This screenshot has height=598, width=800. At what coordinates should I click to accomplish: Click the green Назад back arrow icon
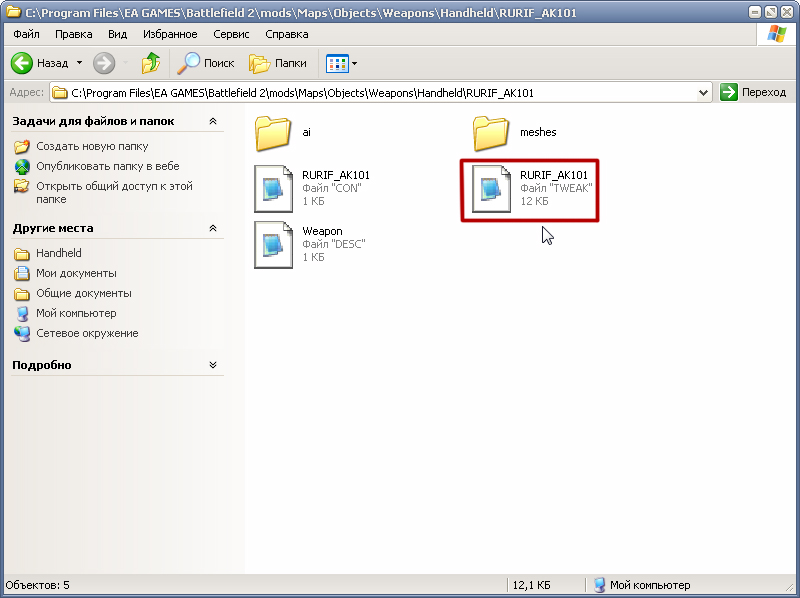click(x=22, y=63)
